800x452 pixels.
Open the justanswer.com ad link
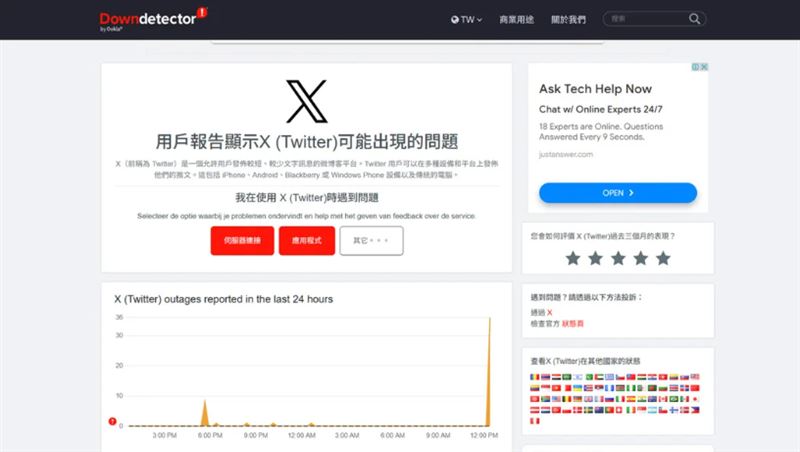pos(566,154)
